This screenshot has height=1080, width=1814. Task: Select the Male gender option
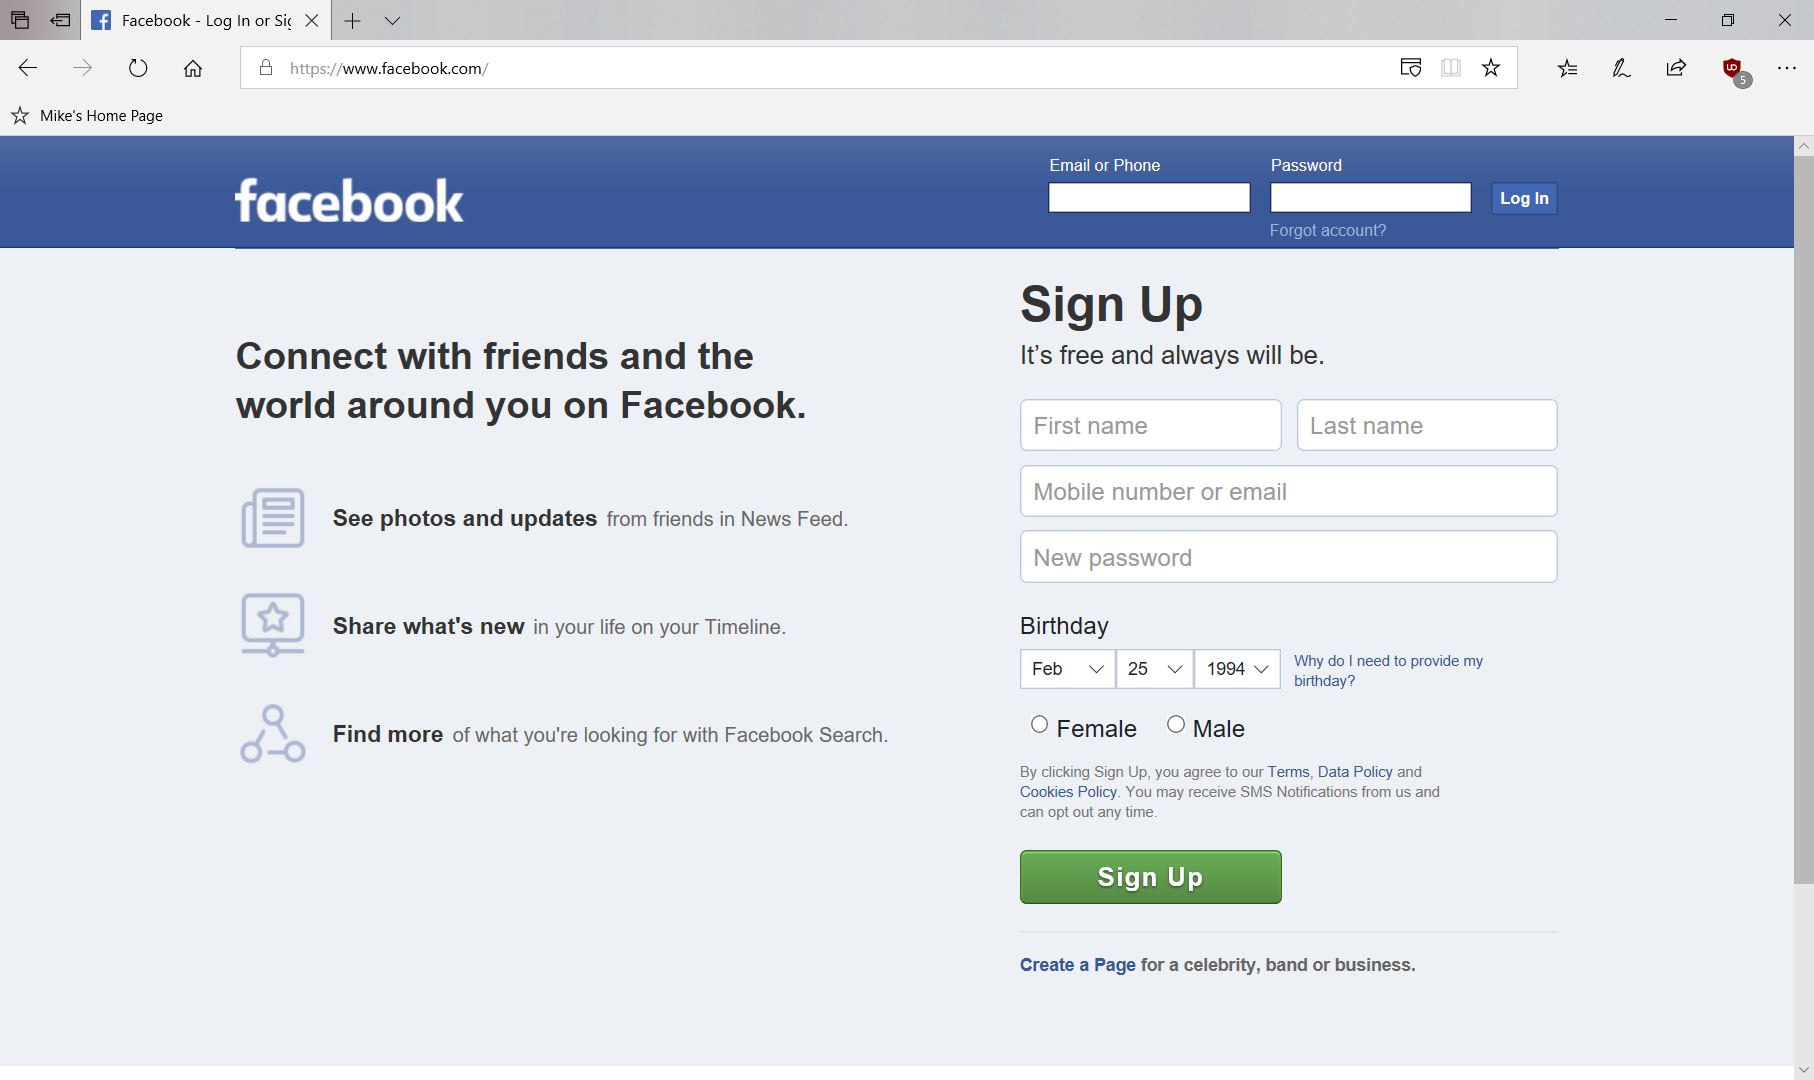click(x=1176, y=724)
